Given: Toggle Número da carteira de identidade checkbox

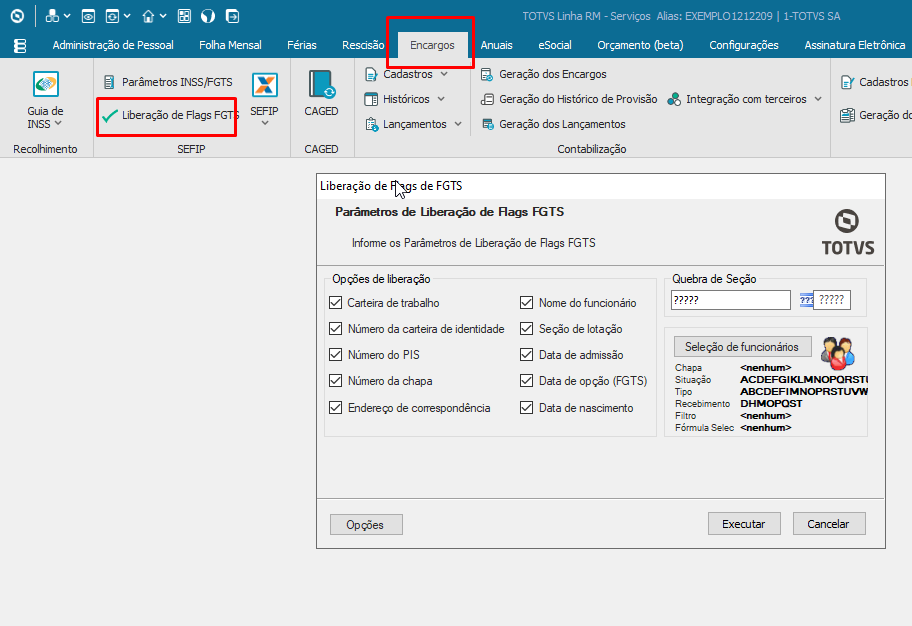Looking at the screenshot, I should (x=336, y=329).
